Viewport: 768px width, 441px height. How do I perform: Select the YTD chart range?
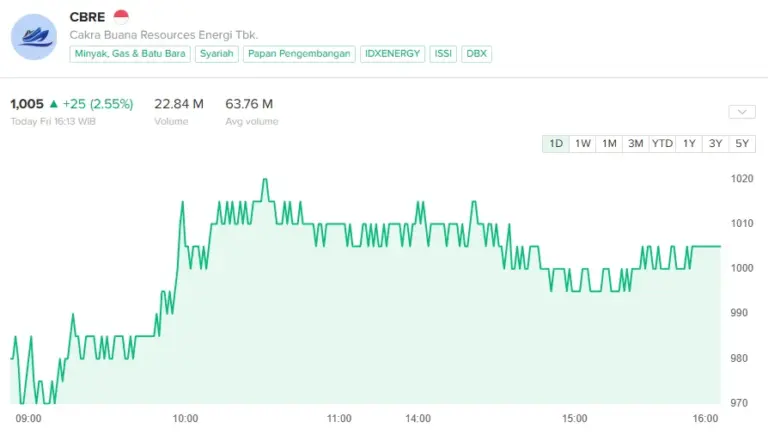pos(662,144)
